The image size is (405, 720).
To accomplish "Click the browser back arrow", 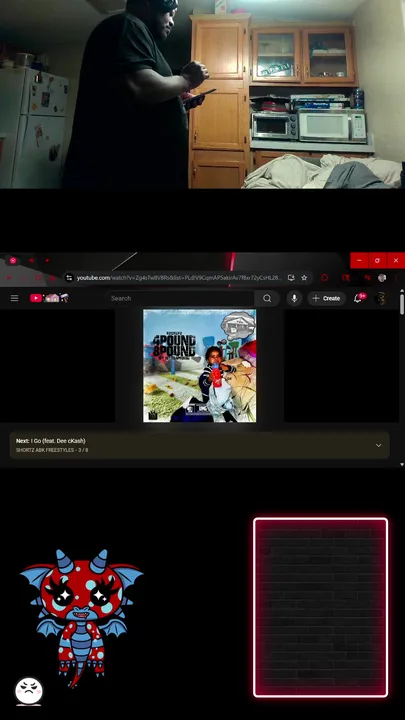I will 9,278.
